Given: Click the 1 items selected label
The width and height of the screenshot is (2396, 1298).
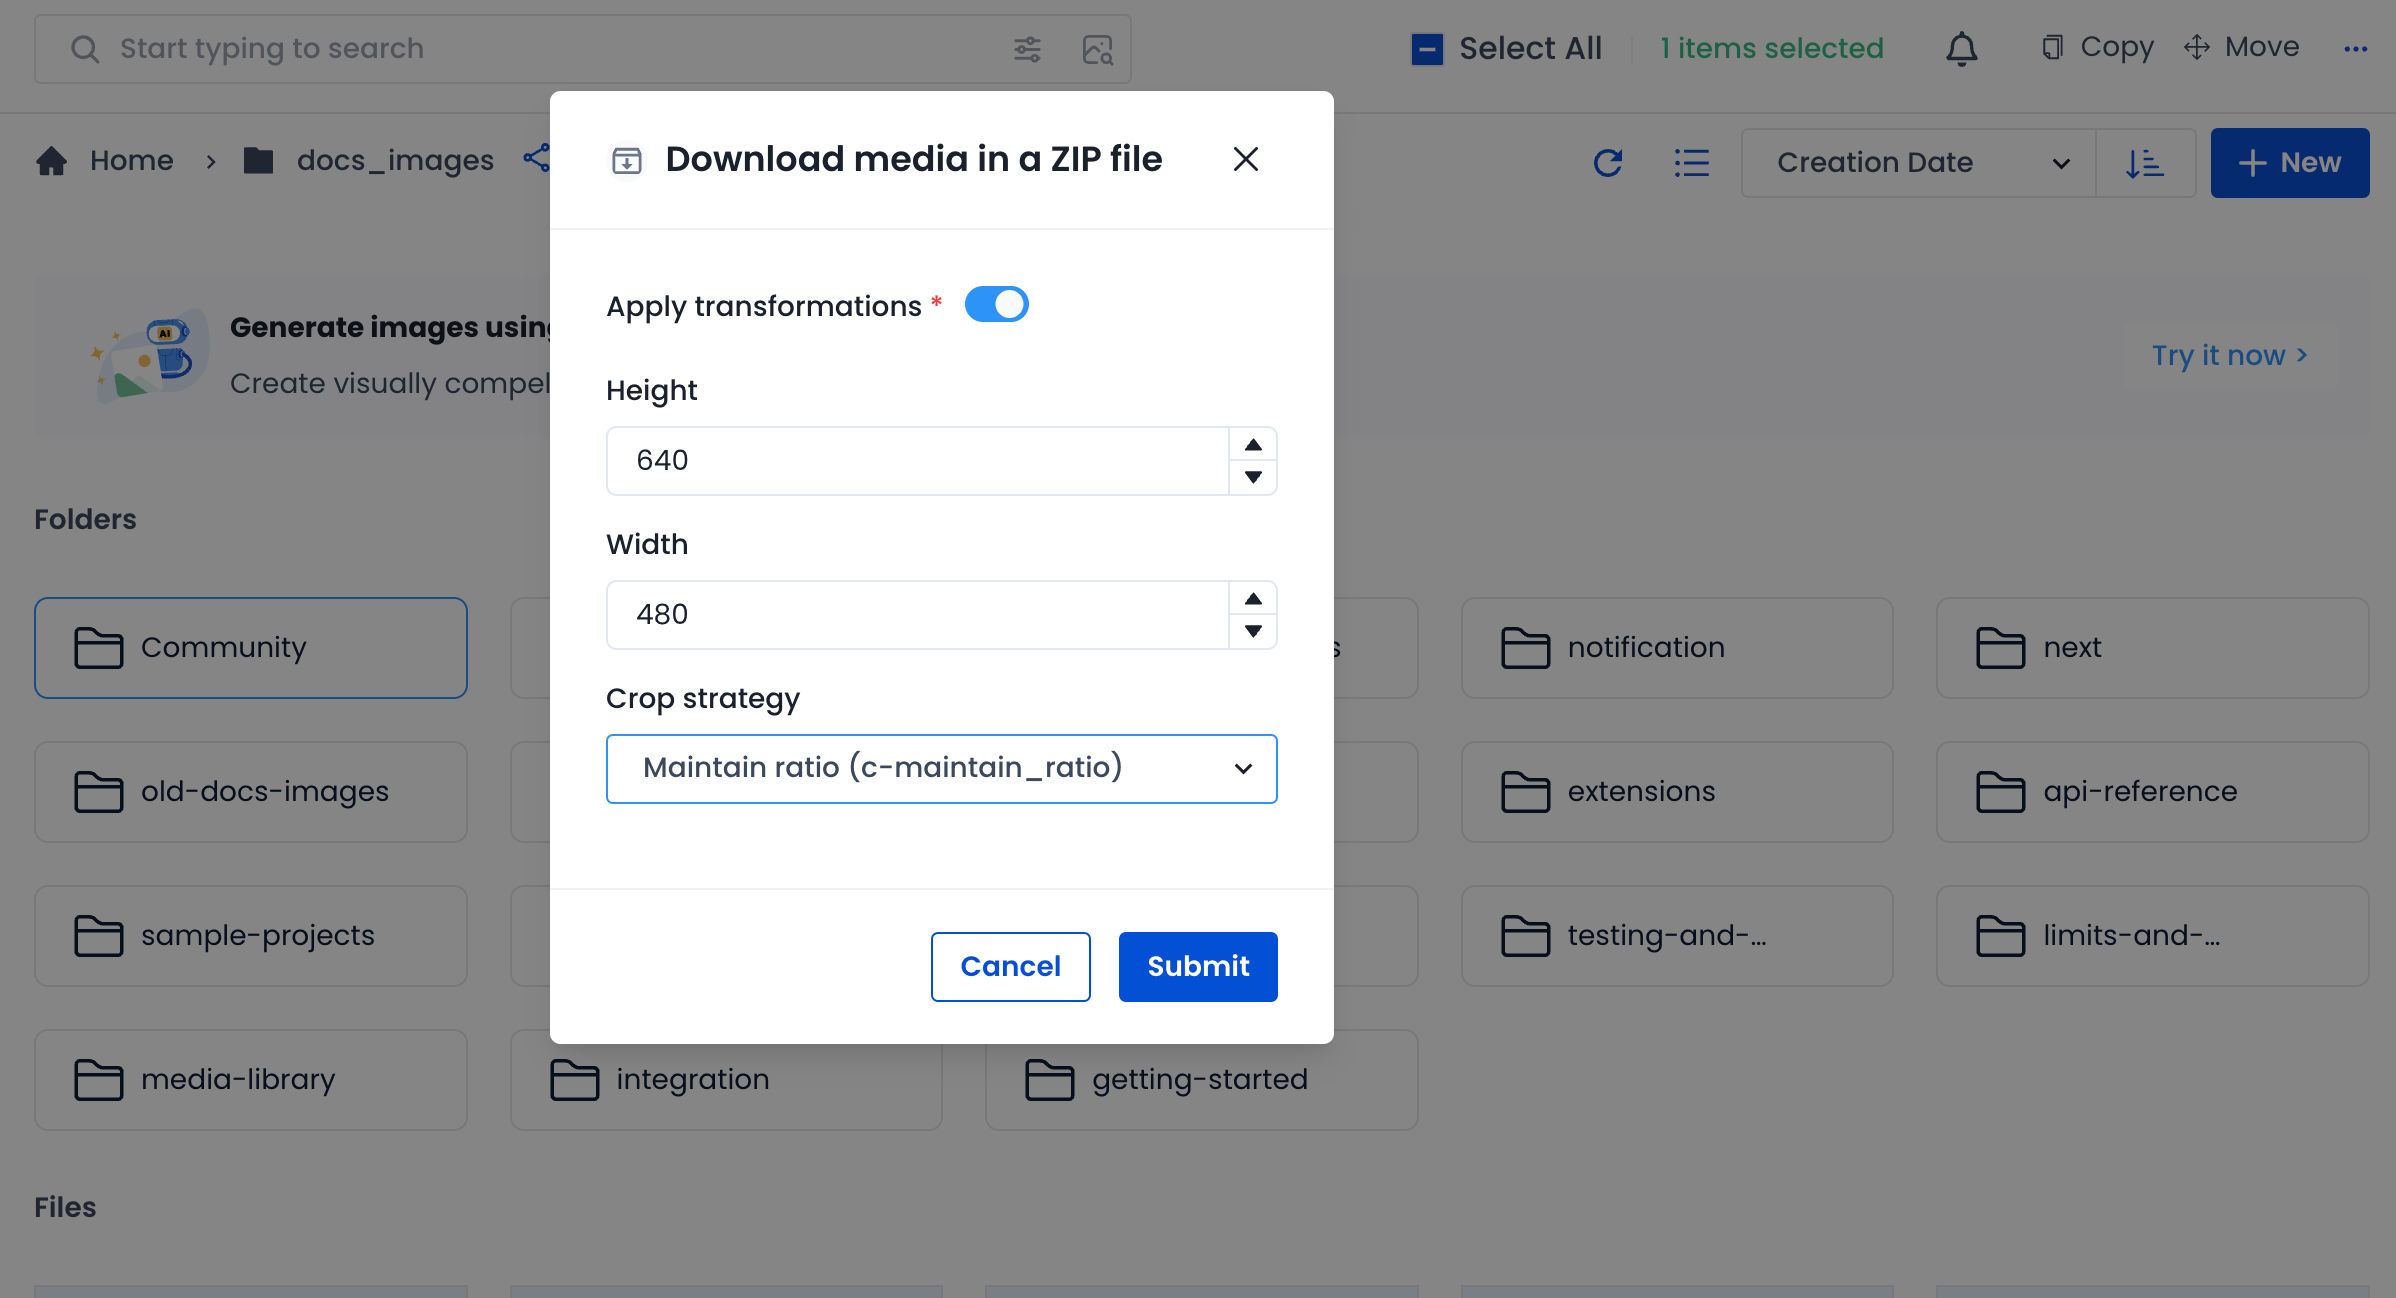Looking at the screenshot, I should click(1771, 48).
